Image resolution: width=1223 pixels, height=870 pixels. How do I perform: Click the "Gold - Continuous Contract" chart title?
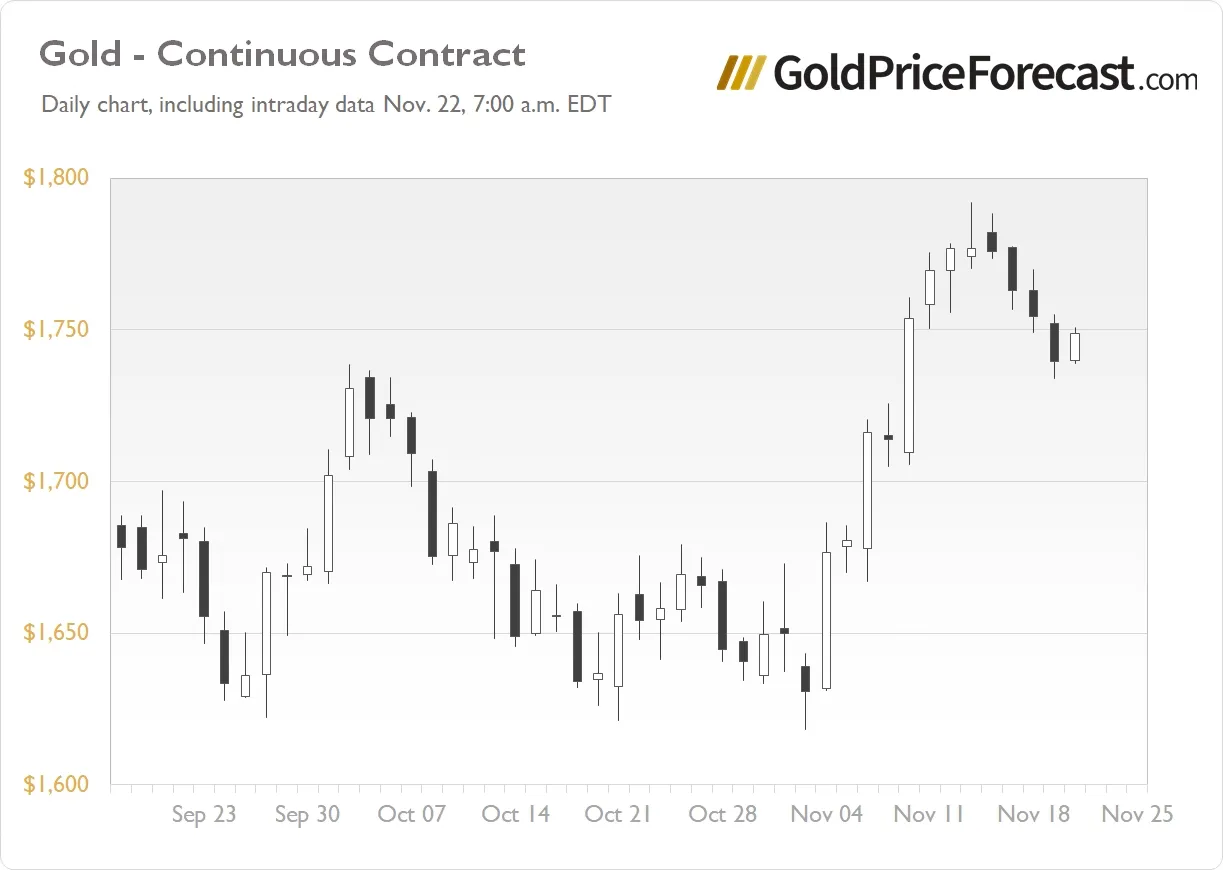click(282, 54)
